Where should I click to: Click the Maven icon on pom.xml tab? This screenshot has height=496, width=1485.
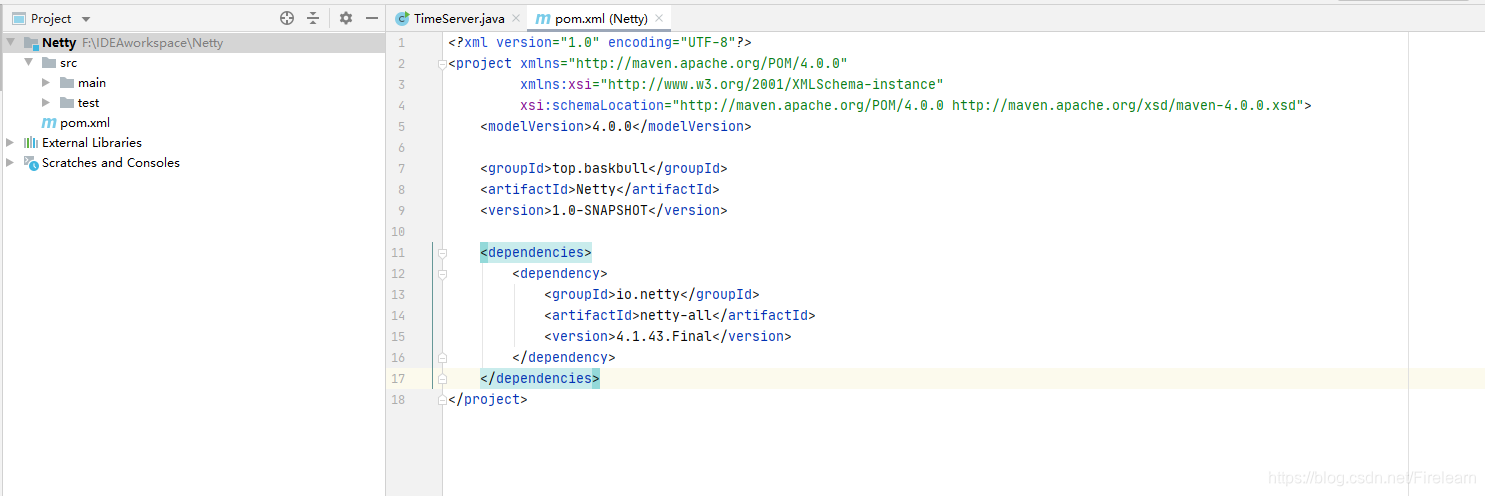click(x=543, y=19)
